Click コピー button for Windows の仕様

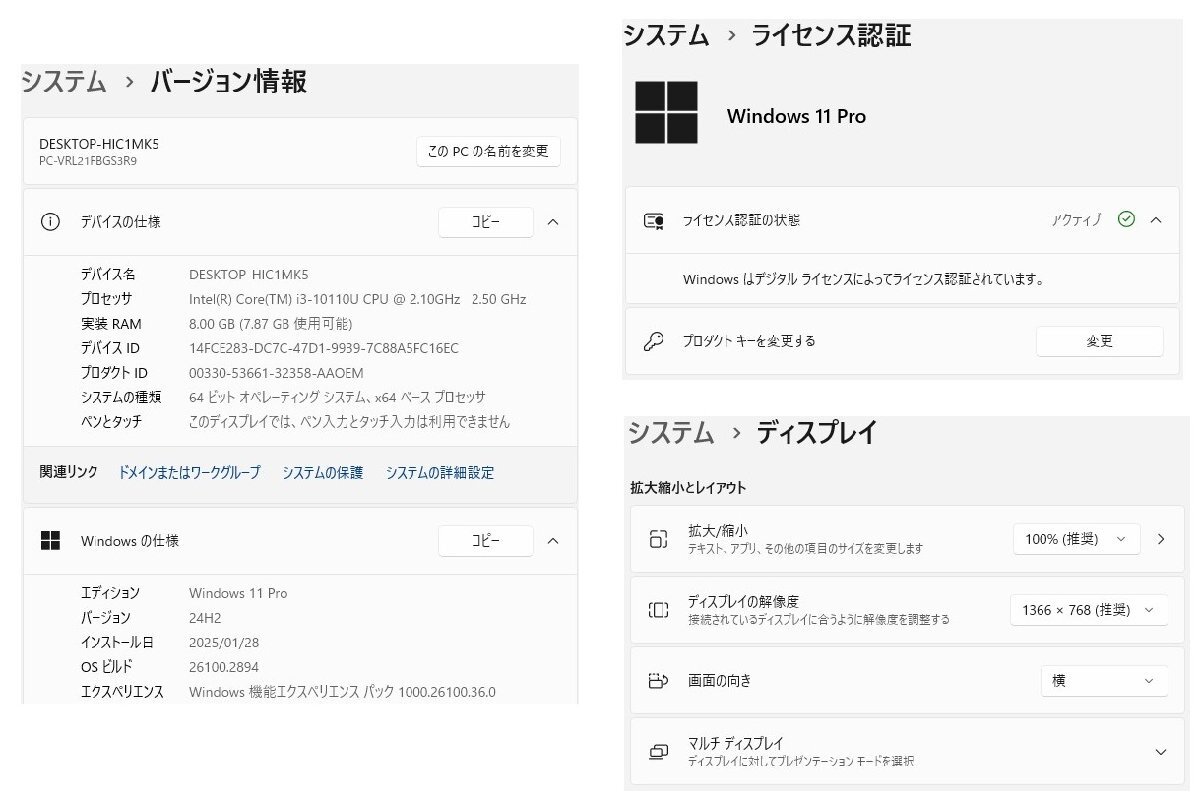tap(486, 541)
